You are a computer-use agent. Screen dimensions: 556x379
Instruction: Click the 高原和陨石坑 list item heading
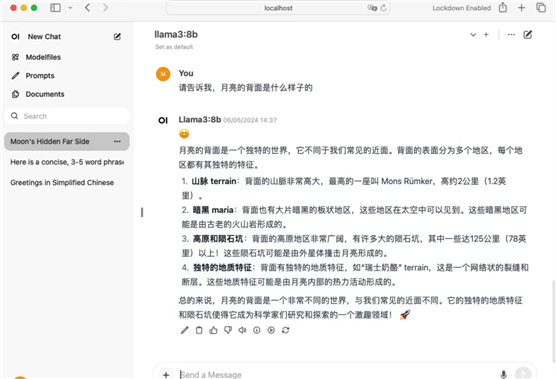[x=218, y=239]
